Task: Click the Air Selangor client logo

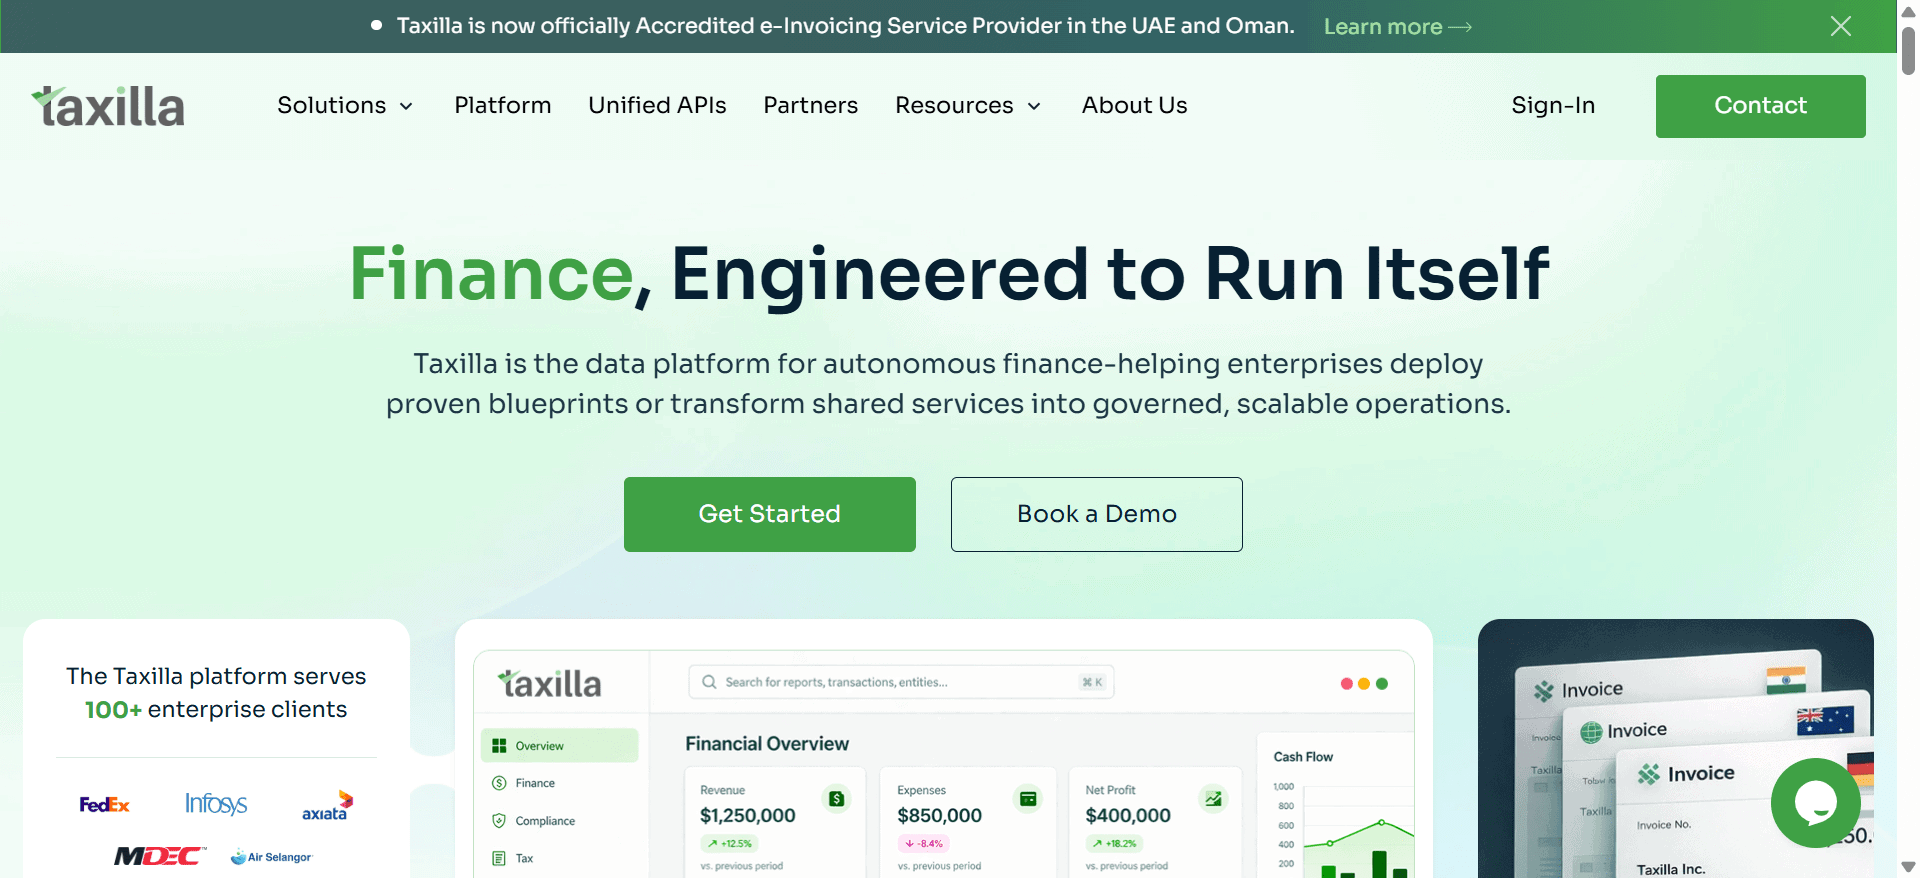Action: (271, 857)
